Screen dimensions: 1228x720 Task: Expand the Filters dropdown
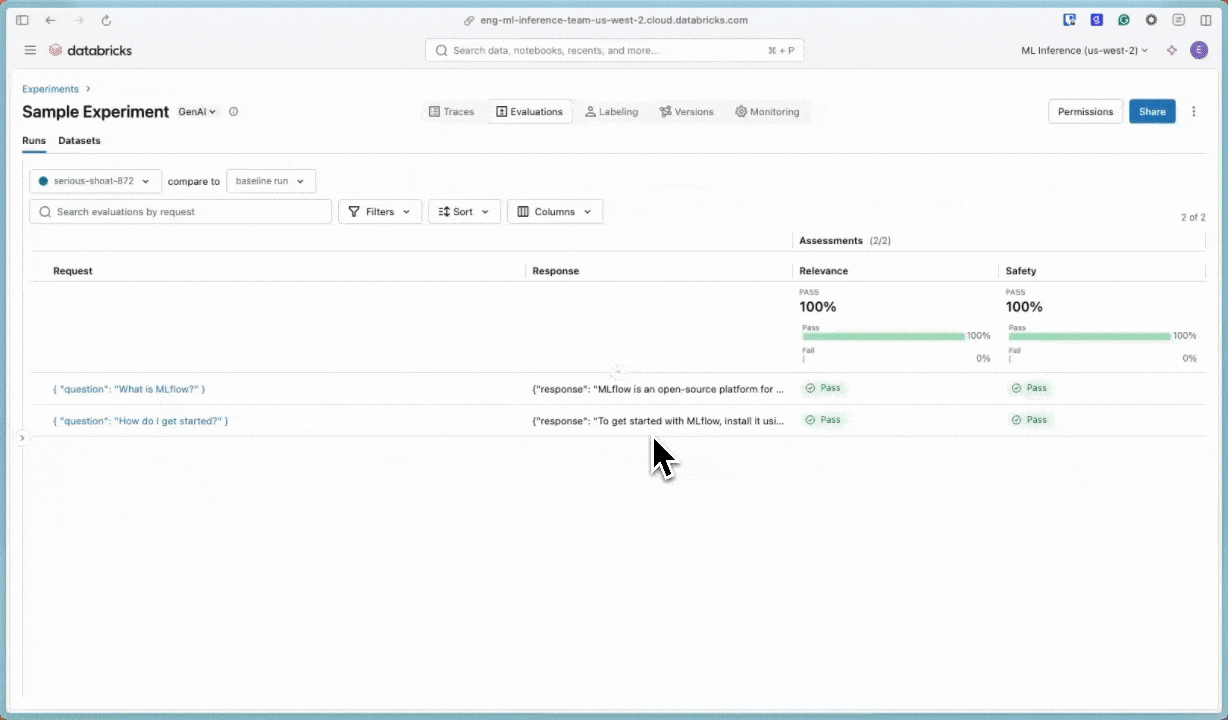[x=380, y=212]
